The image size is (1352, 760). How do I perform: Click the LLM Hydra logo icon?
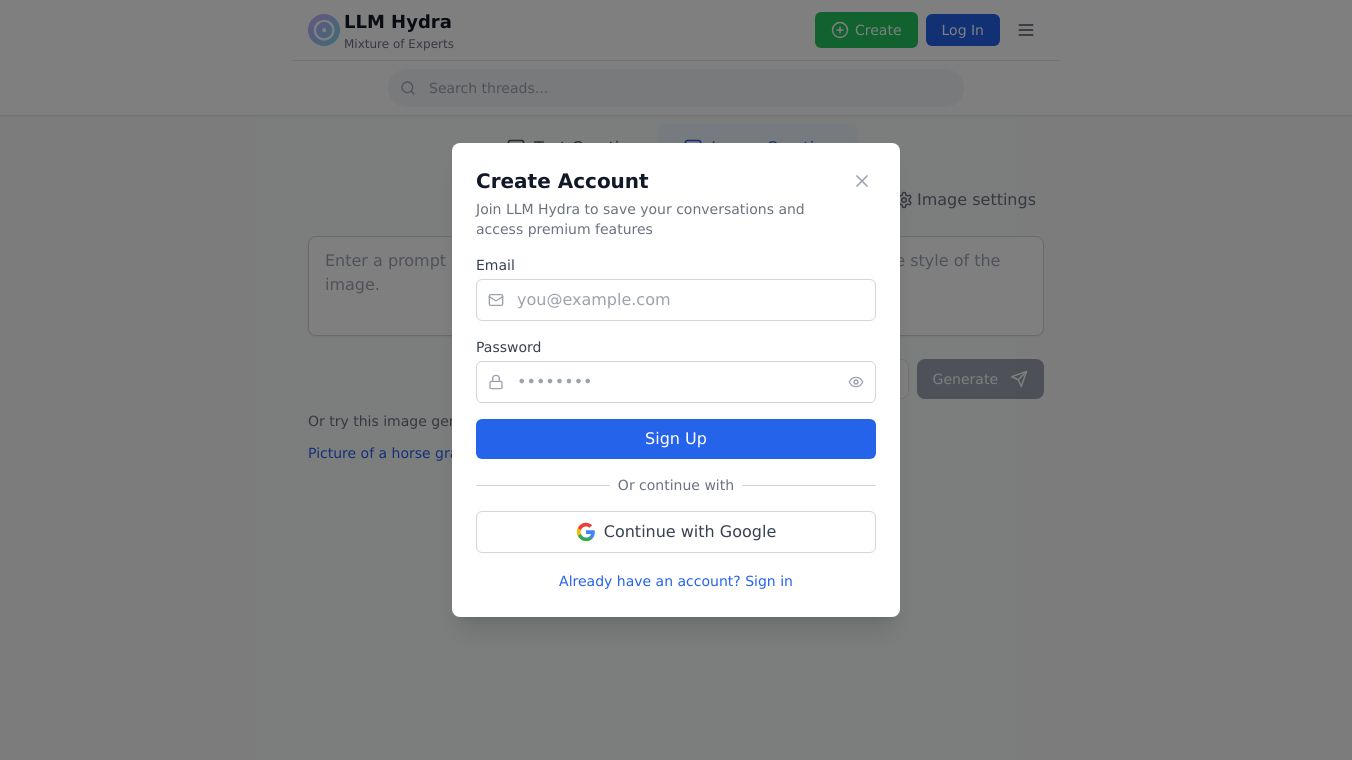(x=323, y=30)
